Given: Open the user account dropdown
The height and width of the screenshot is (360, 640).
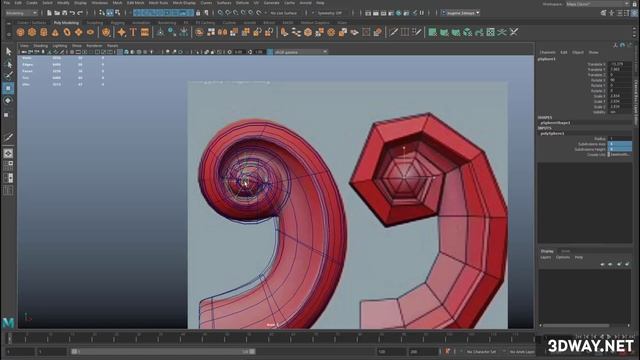Looking at the screenshot, I should point(460,13).
